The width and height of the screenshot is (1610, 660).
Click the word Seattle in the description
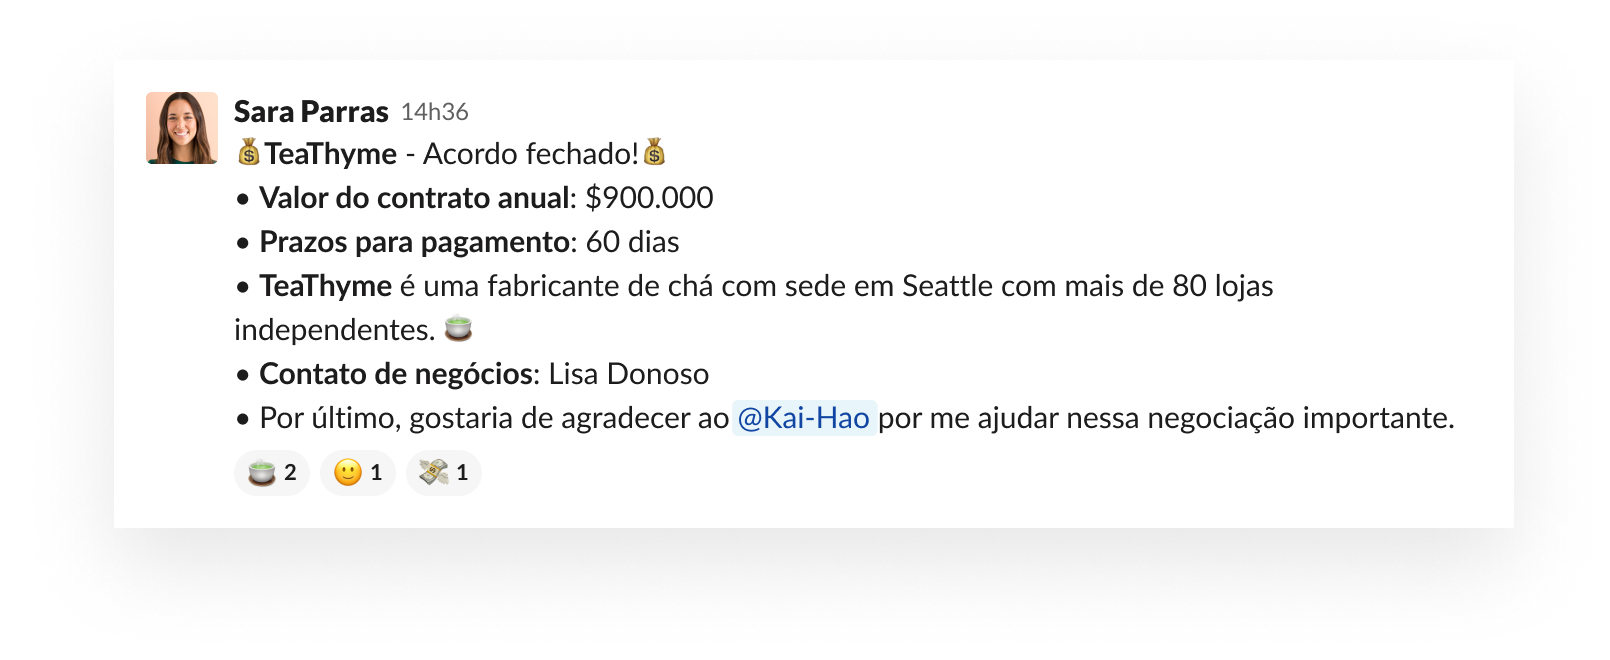coord(948,286)
